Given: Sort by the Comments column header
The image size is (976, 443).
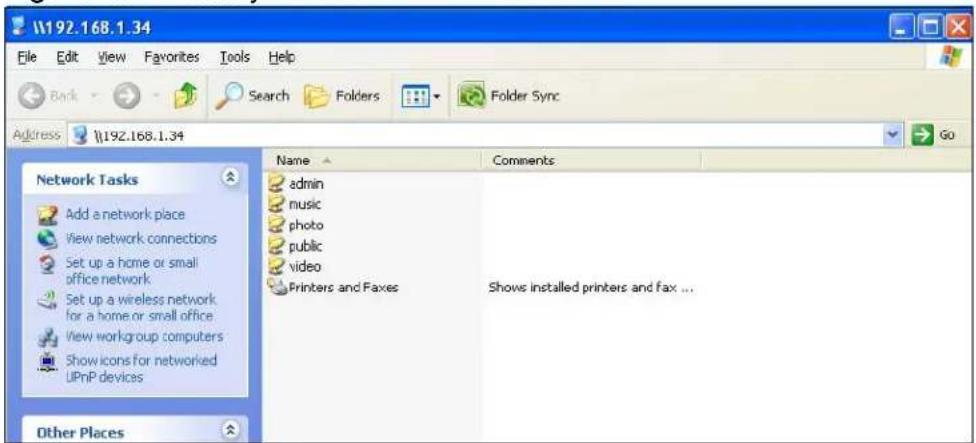Looking at the screenshot, I should tap(592, 161).
